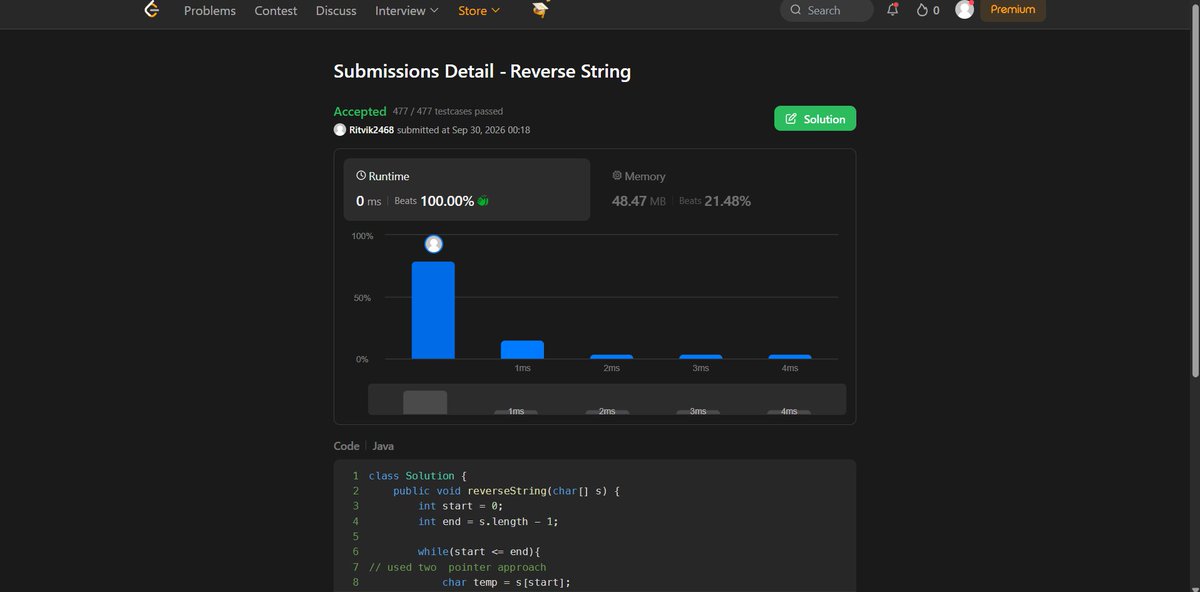
Task: Click the 'used two pointer approach' comment
Action: [x=457, y=567]
